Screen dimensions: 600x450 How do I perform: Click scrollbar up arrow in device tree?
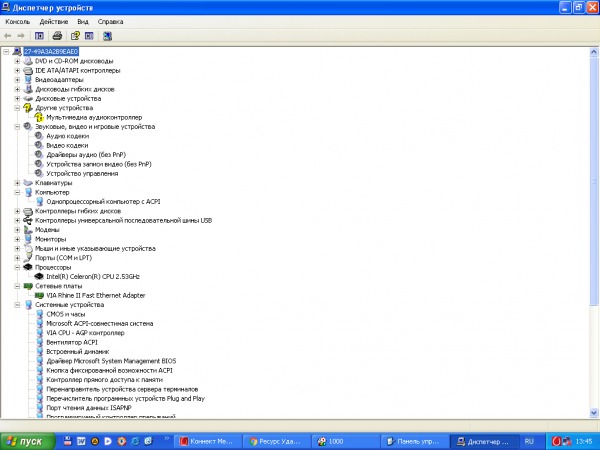pos(593,52)
